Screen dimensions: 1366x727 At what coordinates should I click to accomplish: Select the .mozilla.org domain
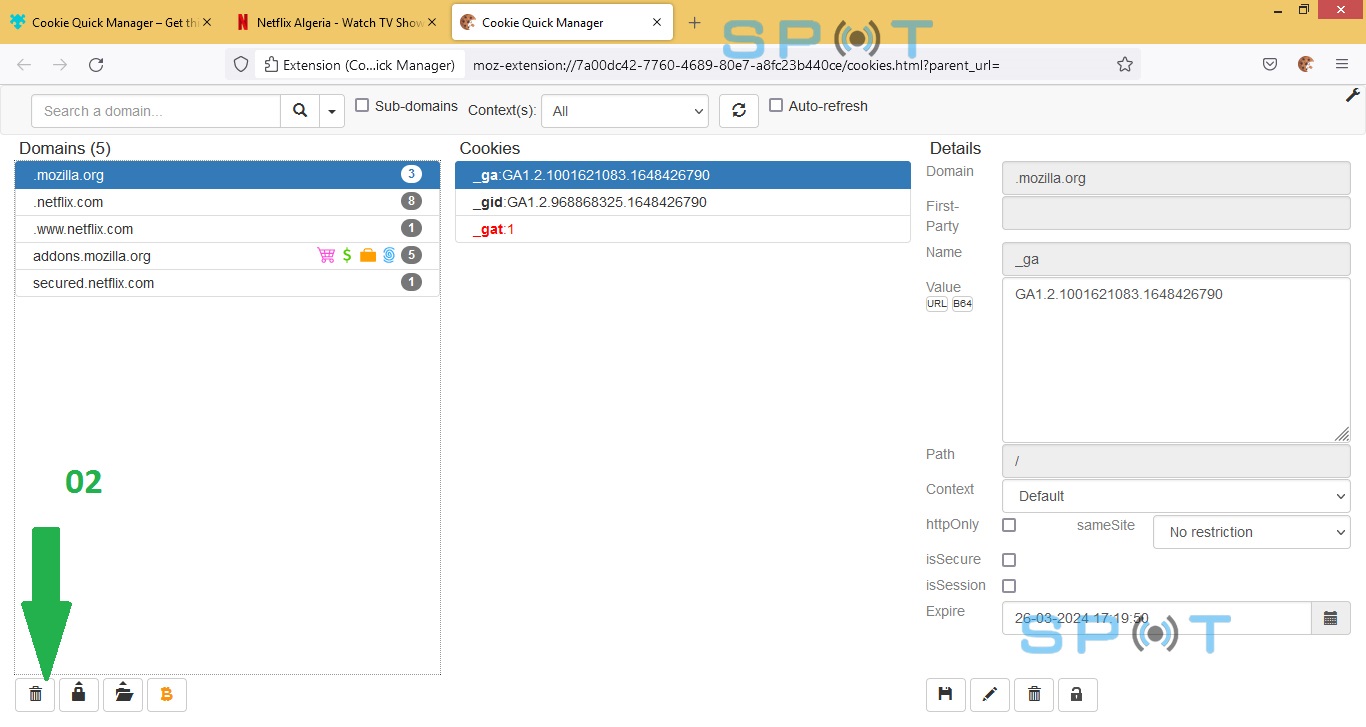click(x=228, y=175)
